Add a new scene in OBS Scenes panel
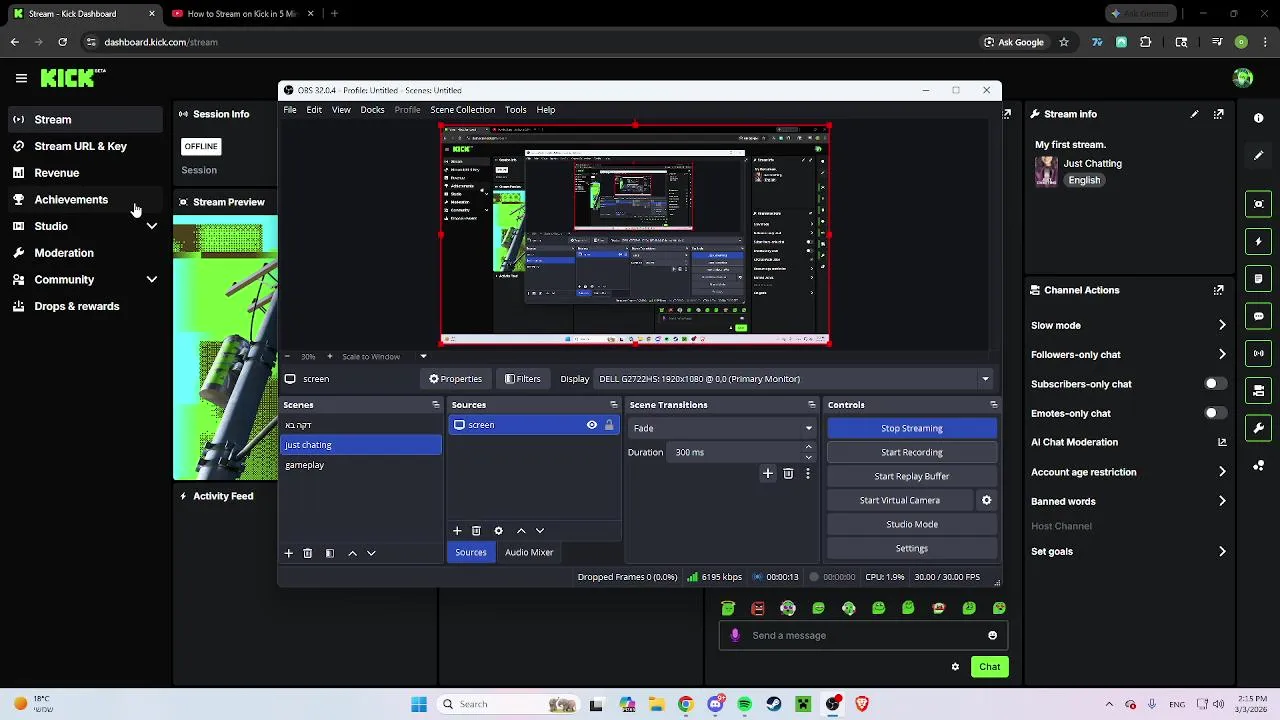Screen dimensions: 1280x720 [x=288, y=553]
